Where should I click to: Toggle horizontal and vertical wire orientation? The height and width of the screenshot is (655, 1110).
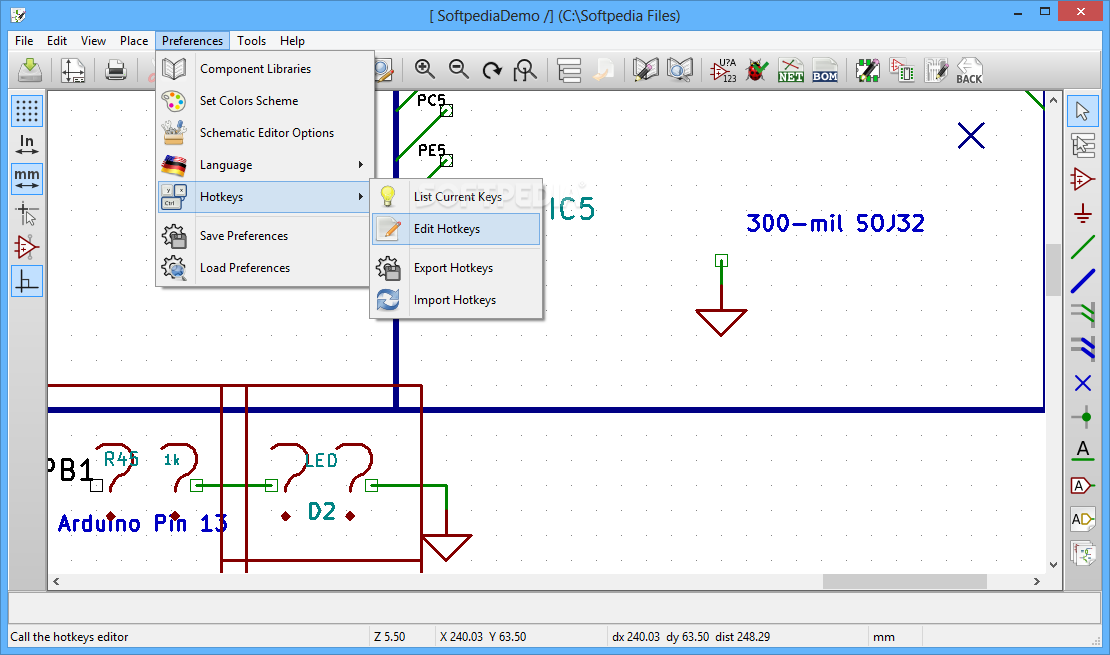click(27, 281)
